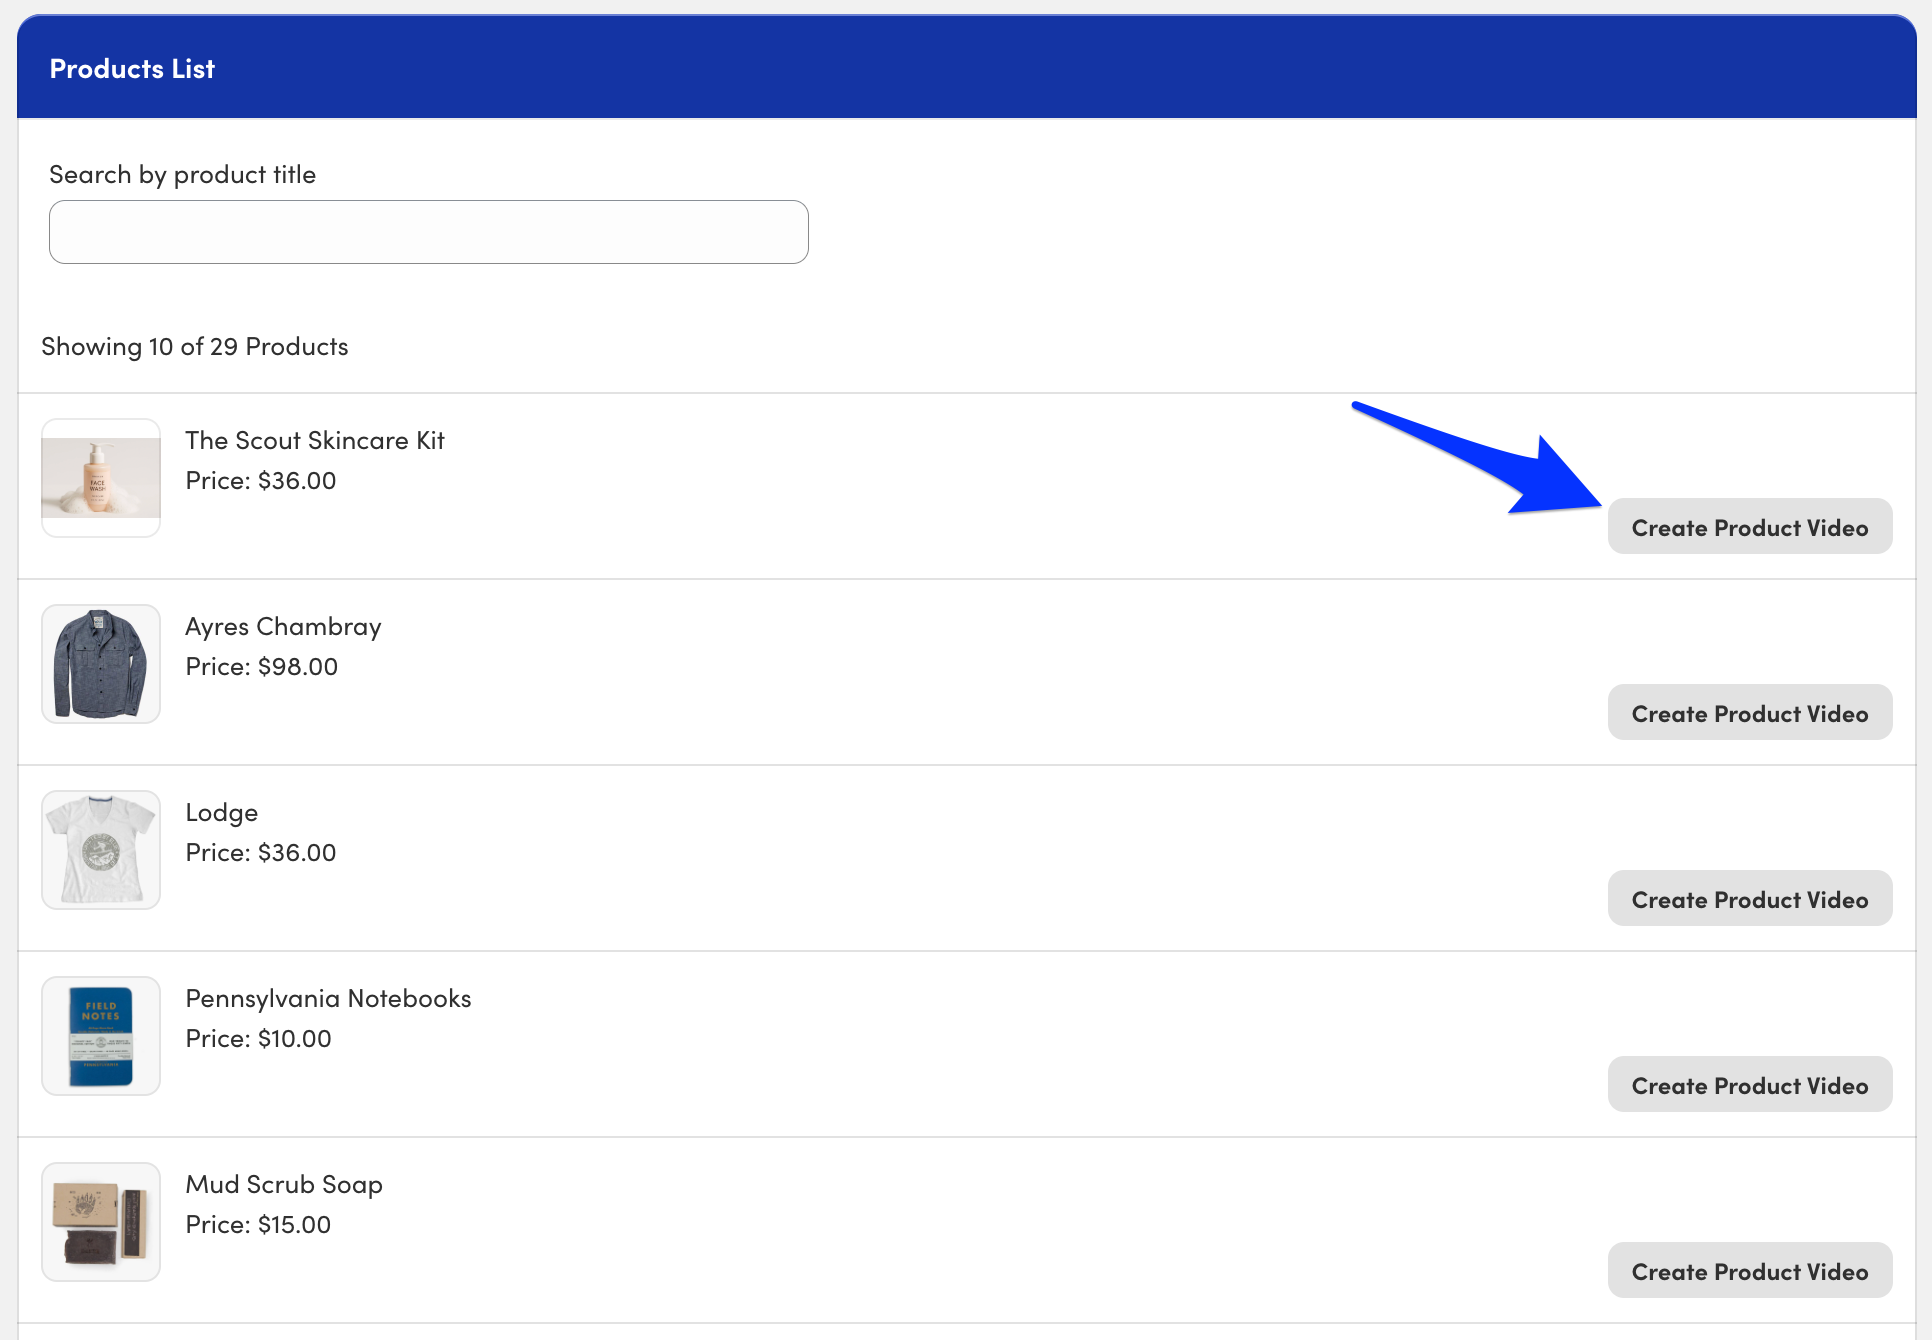Click the Scout Skincare Kit product thumbnail

pos(101,478)
